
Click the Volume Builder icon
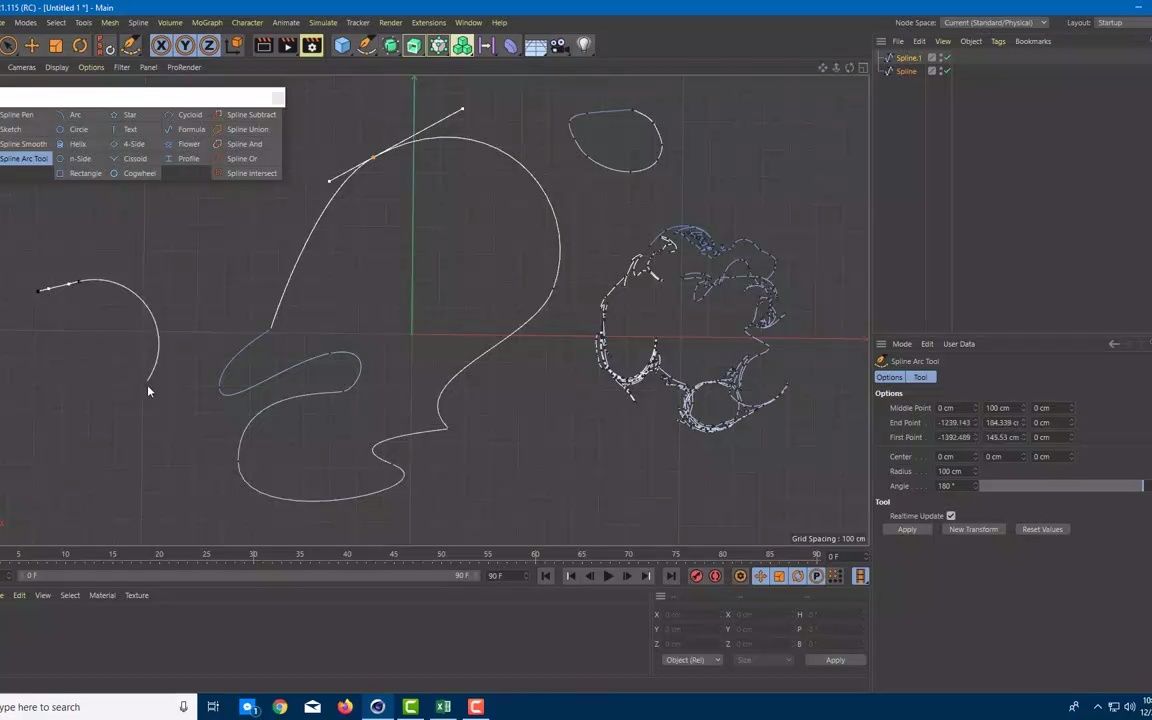tap(439, 46)
